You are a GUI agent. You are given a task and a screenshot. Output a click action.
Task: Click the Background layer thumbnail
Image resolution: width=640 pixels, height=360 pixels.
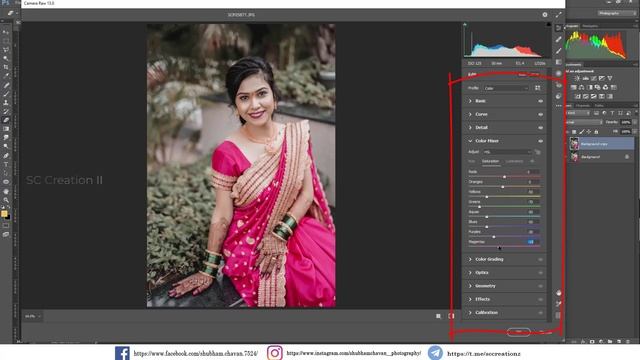[574, 157]
